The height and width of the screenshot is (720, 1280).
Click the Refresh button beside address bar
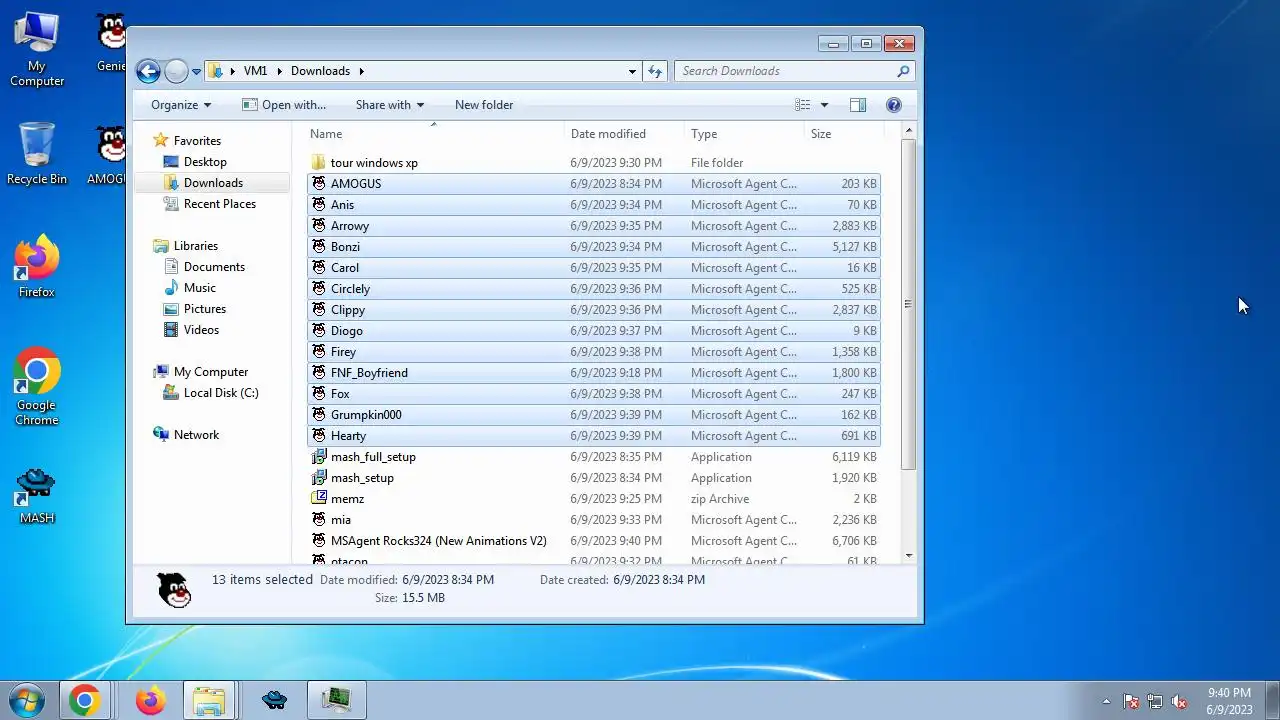tap(655, 71)
